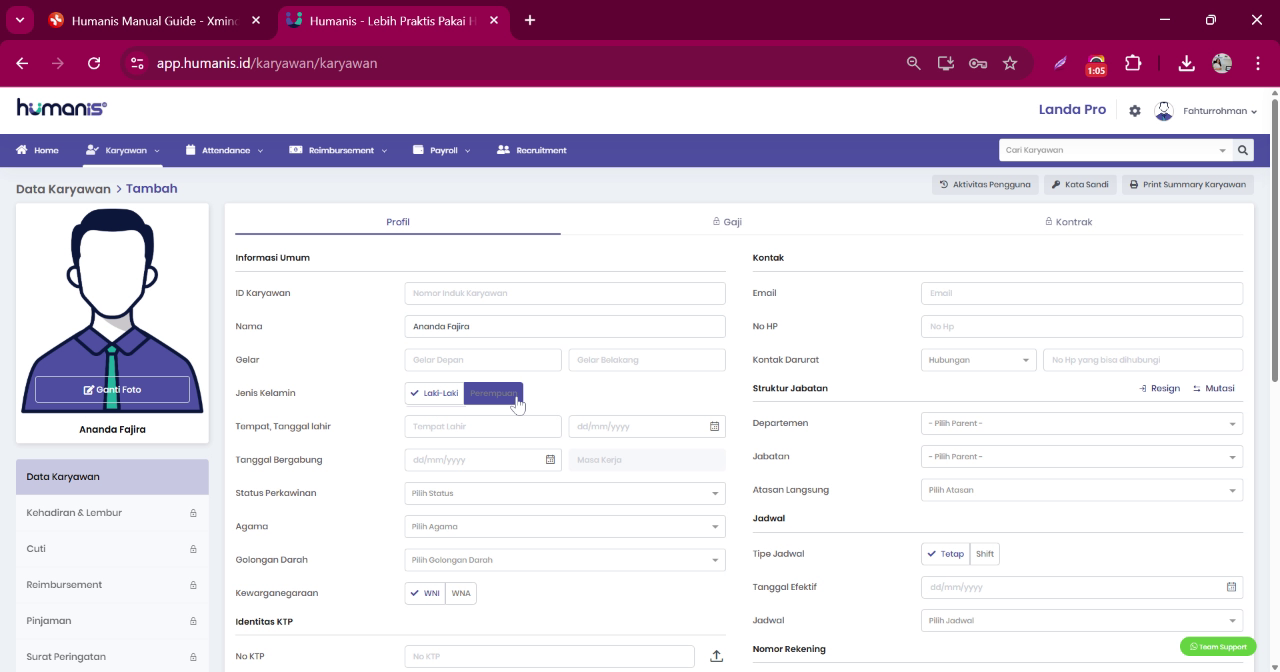
Task: Go to Recruitment menu
Action: 532,150
